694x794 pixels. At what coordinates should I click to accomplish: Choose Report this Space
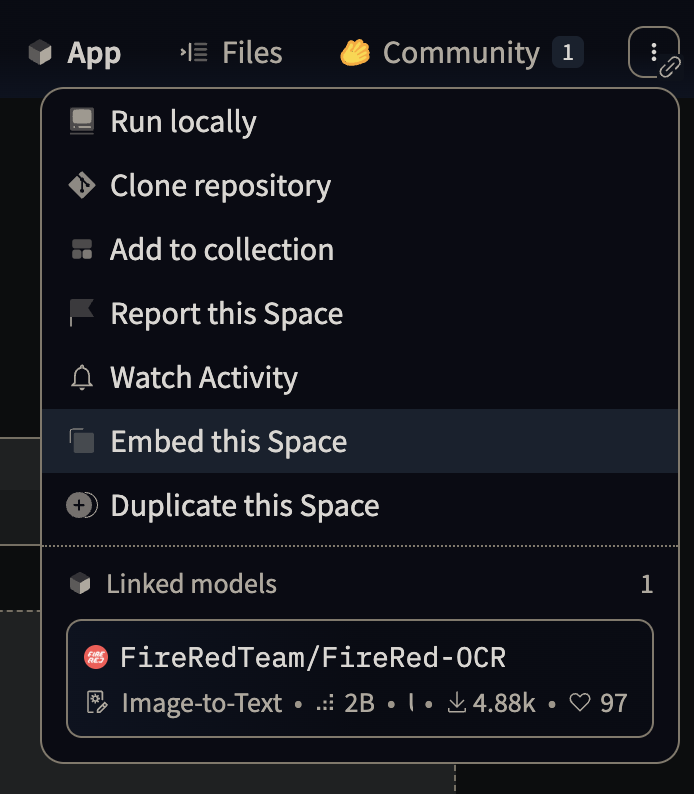226,314
